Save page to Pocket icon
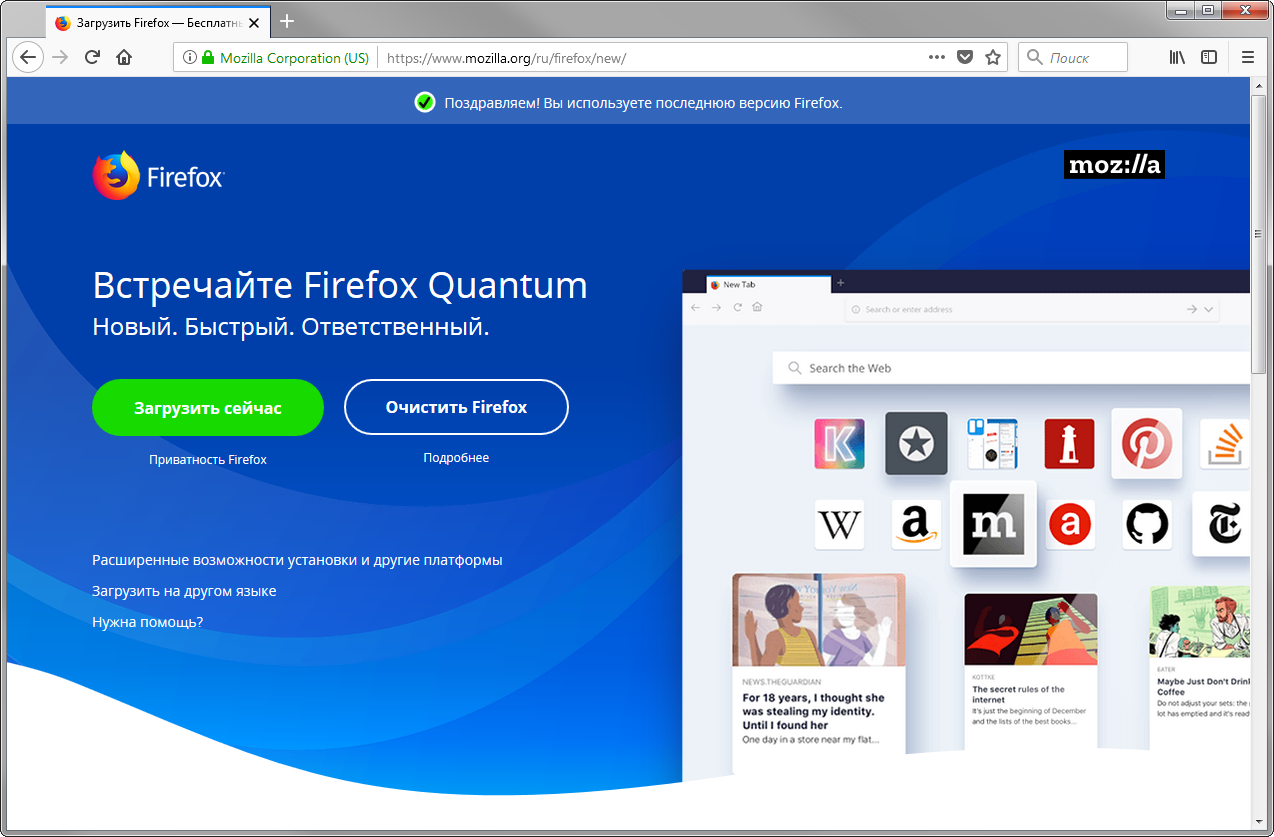The width and height of the screenshot is (1274, 837). [x=965, y=57]
